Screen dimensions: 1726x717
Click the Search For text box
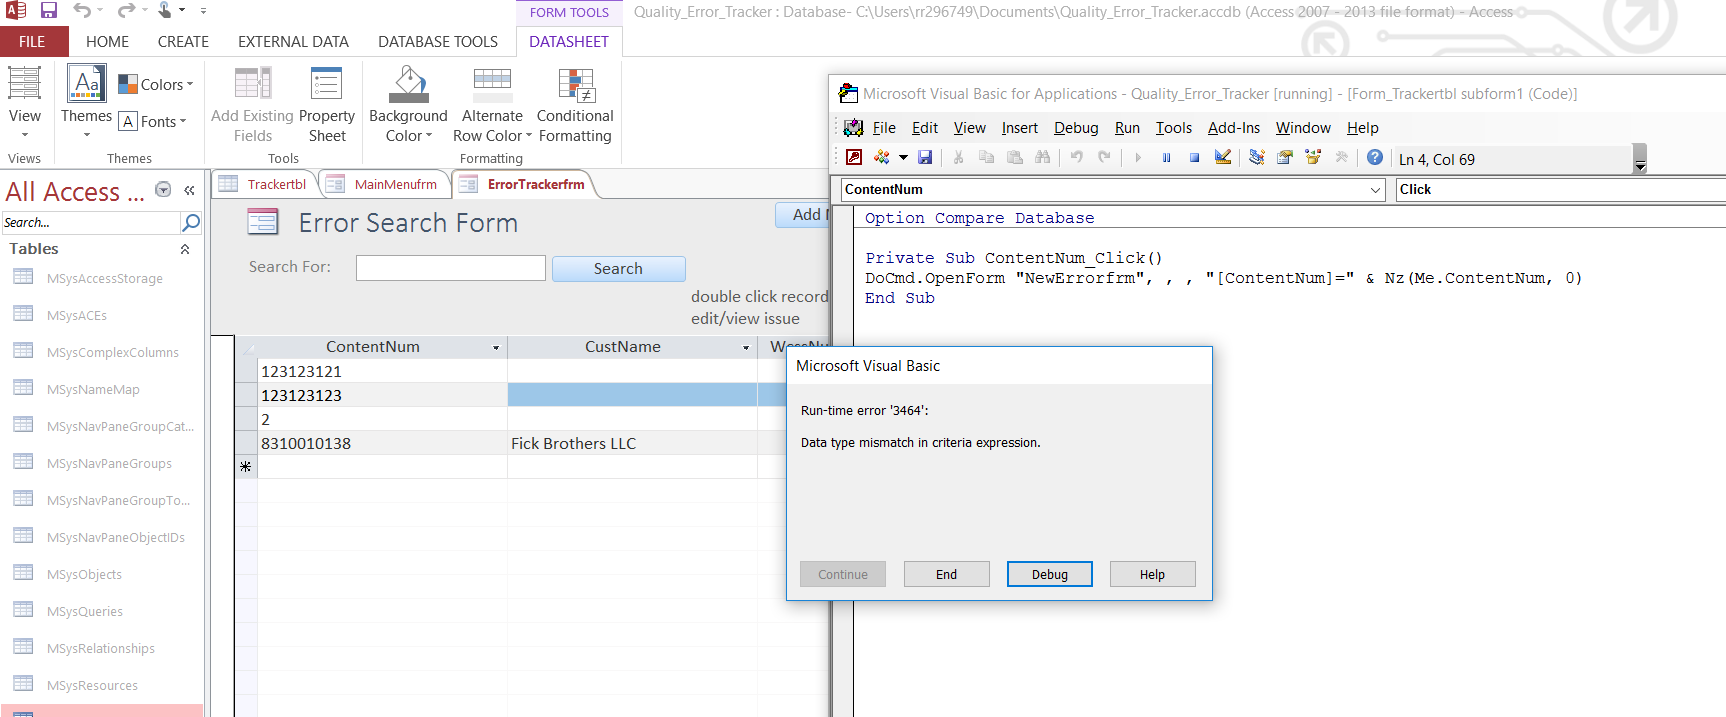click(x=451, y=268)
